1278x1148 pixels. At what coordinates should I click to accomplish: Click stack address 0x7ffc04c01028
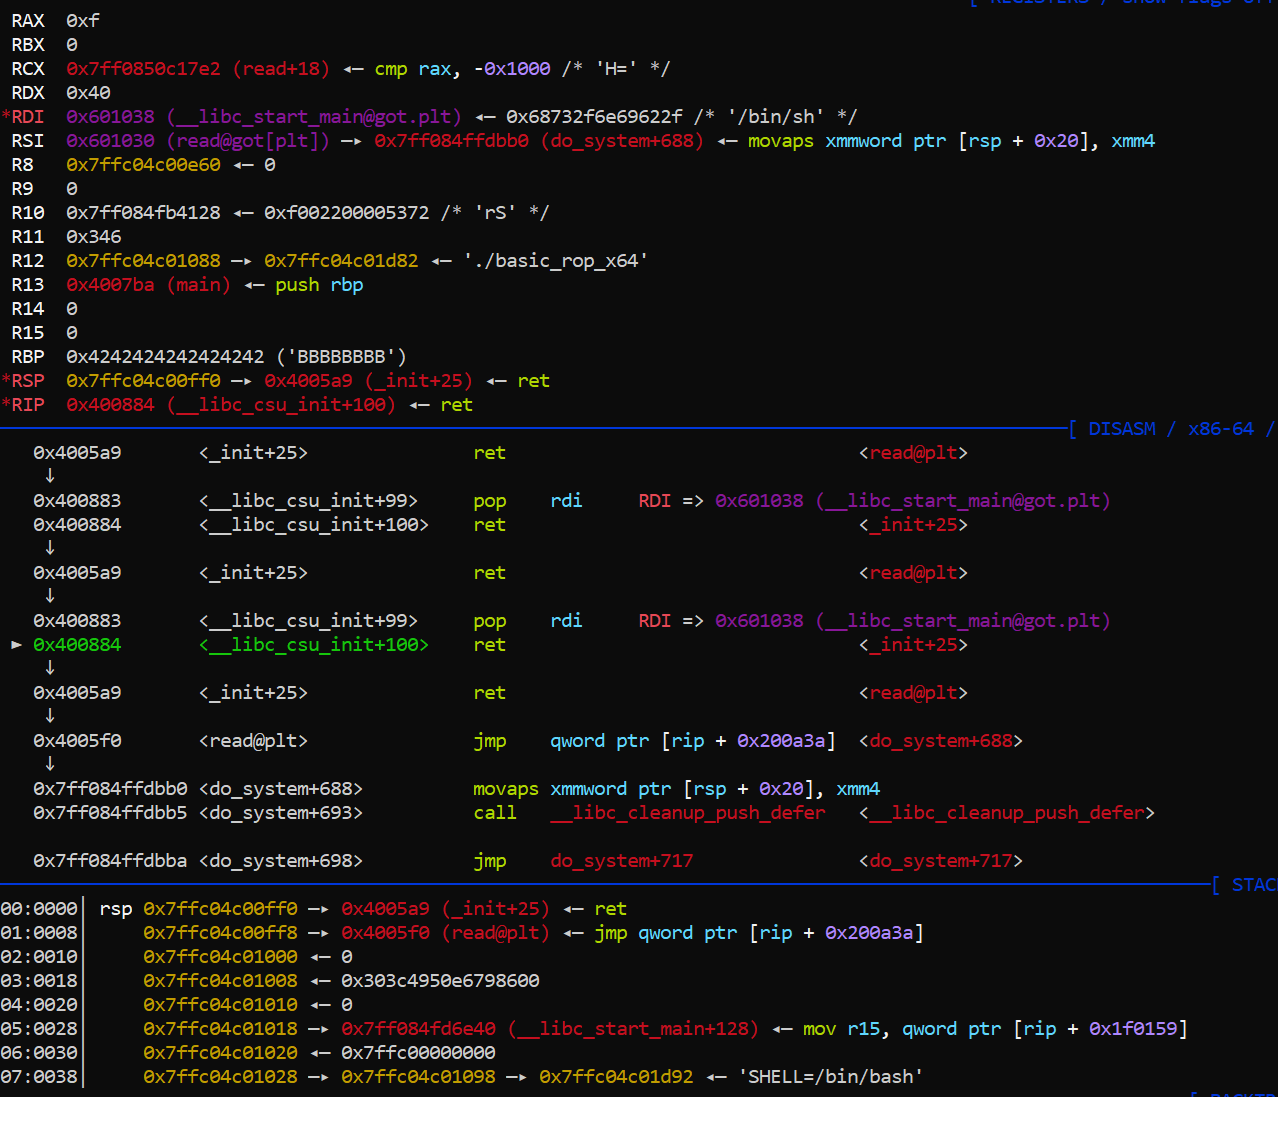click(x=220, y=1077)
